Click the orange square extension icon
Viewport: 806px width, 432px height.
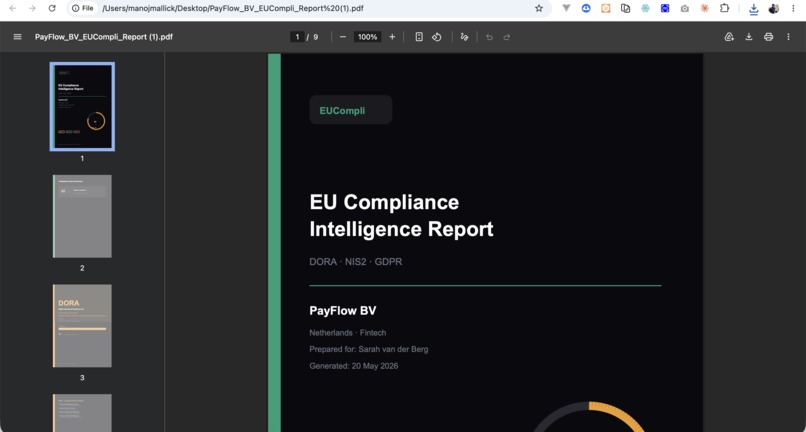(x=606, y=8)
